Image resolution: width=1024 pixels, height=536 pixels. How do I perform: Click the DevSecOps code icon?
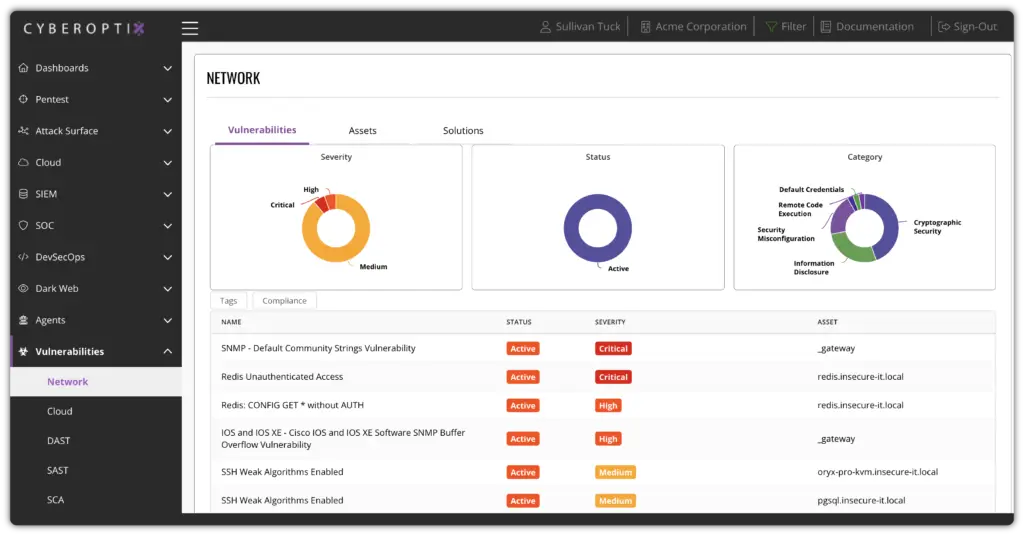tap(24, 257)
